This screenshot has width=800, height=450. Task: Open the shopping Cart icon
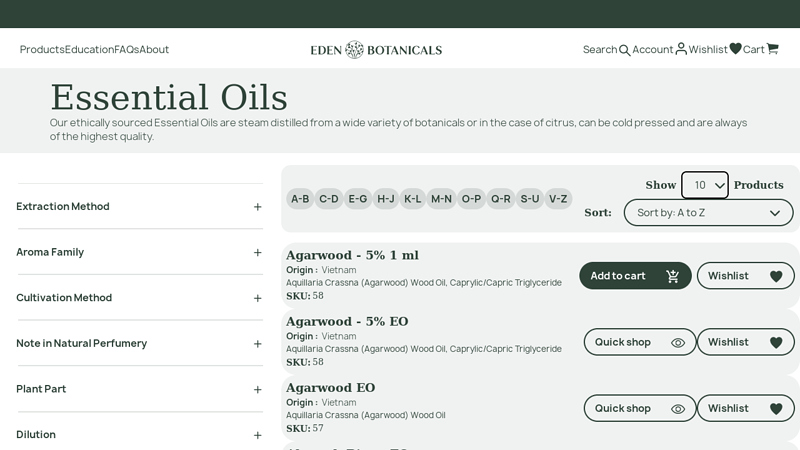point(773,49)
